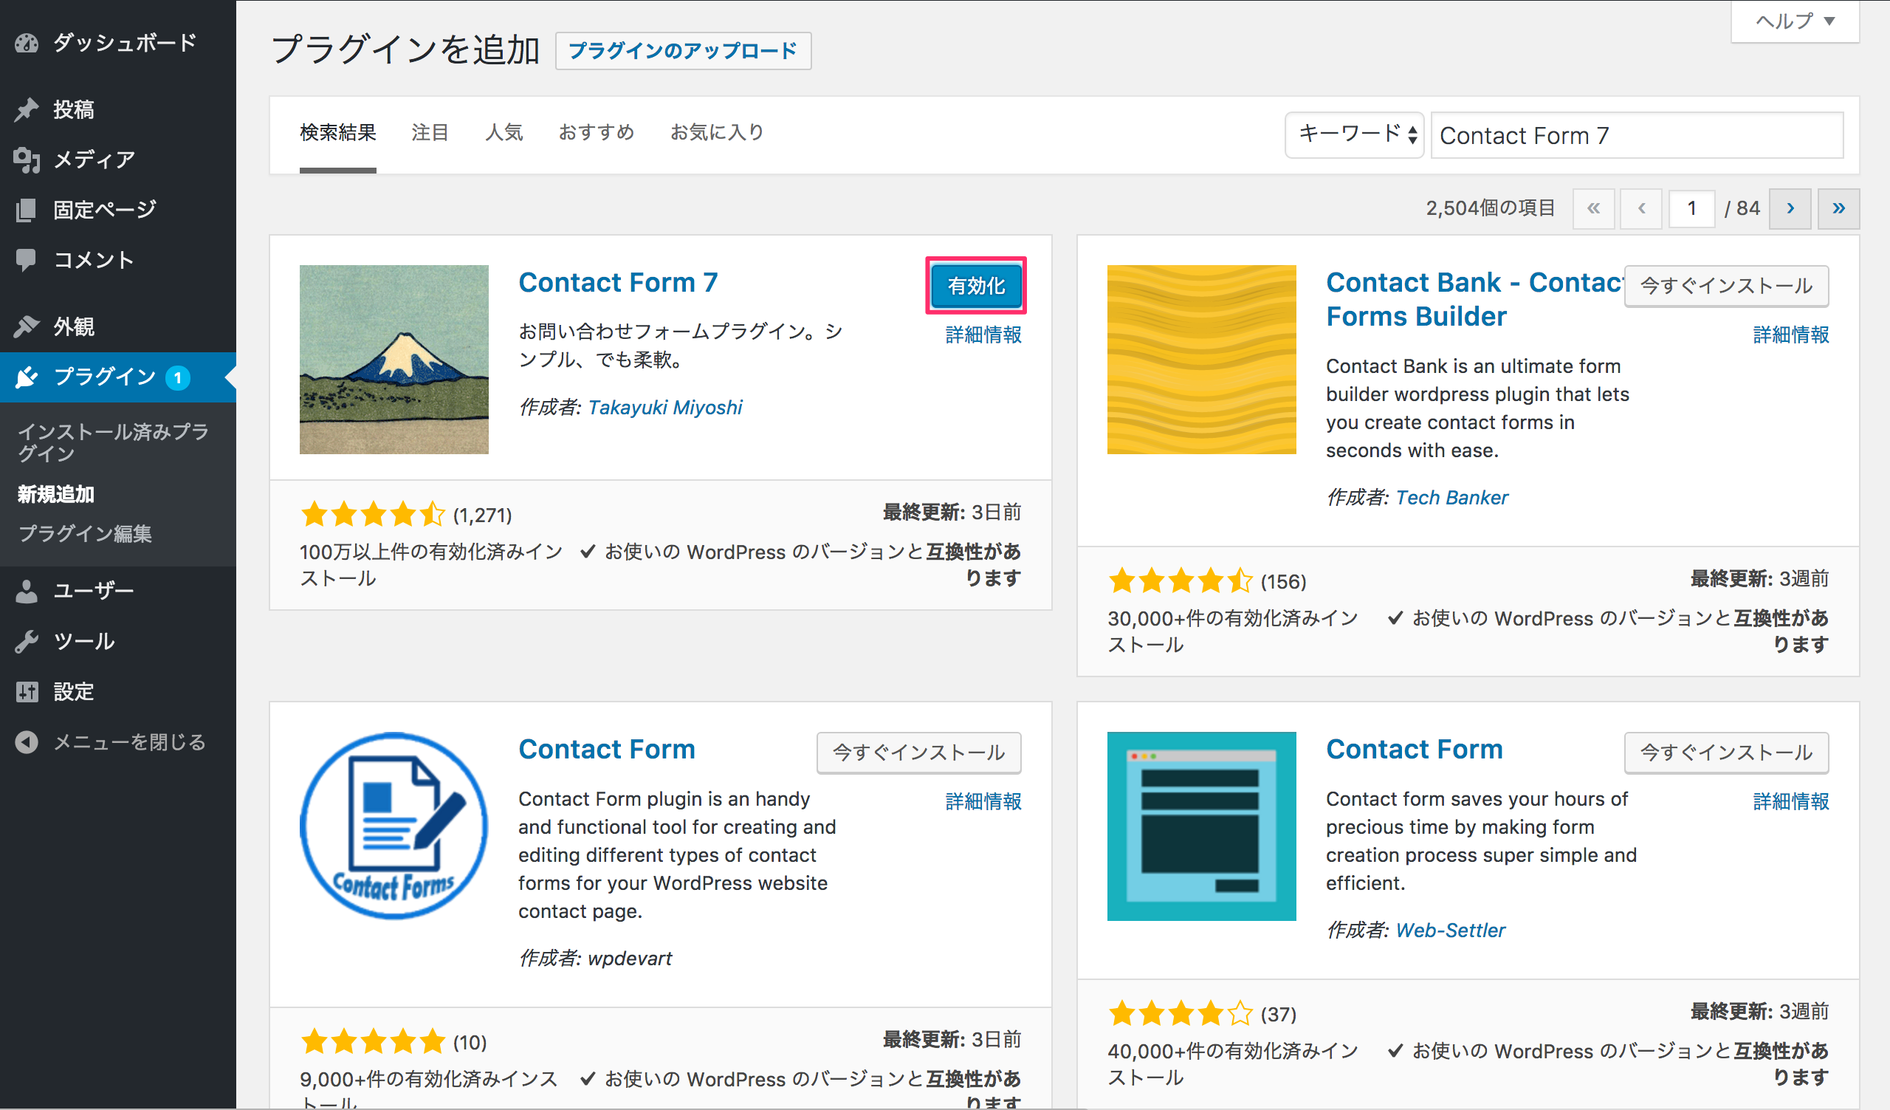The height and width of the screenshot is (1110, 1890).
Task: Switch to the お気に入り tab
Action: [x=717, y=132]
